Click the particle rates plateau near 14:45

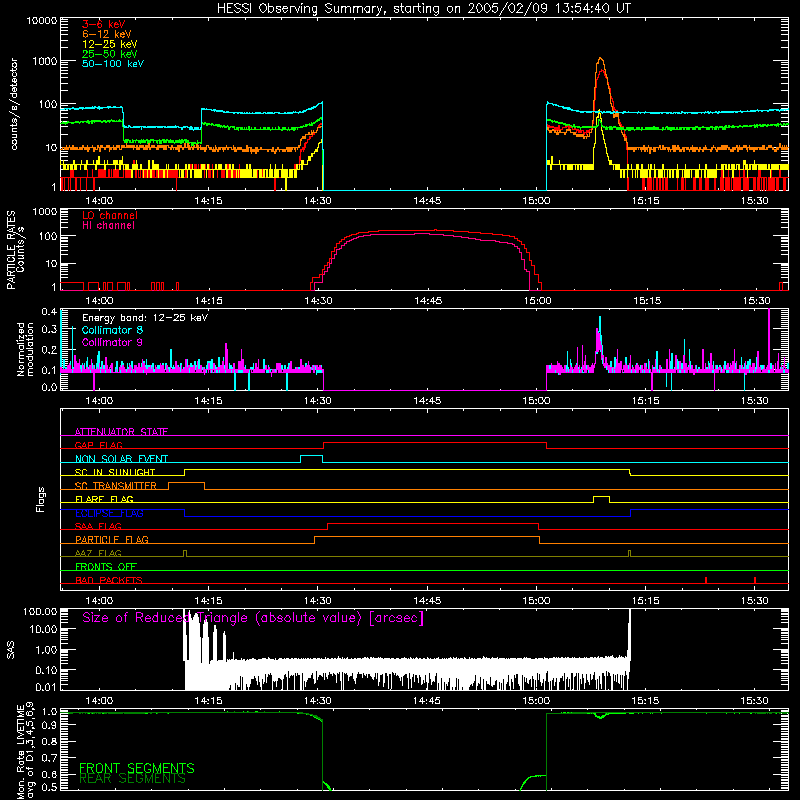(x=428, y=232)
